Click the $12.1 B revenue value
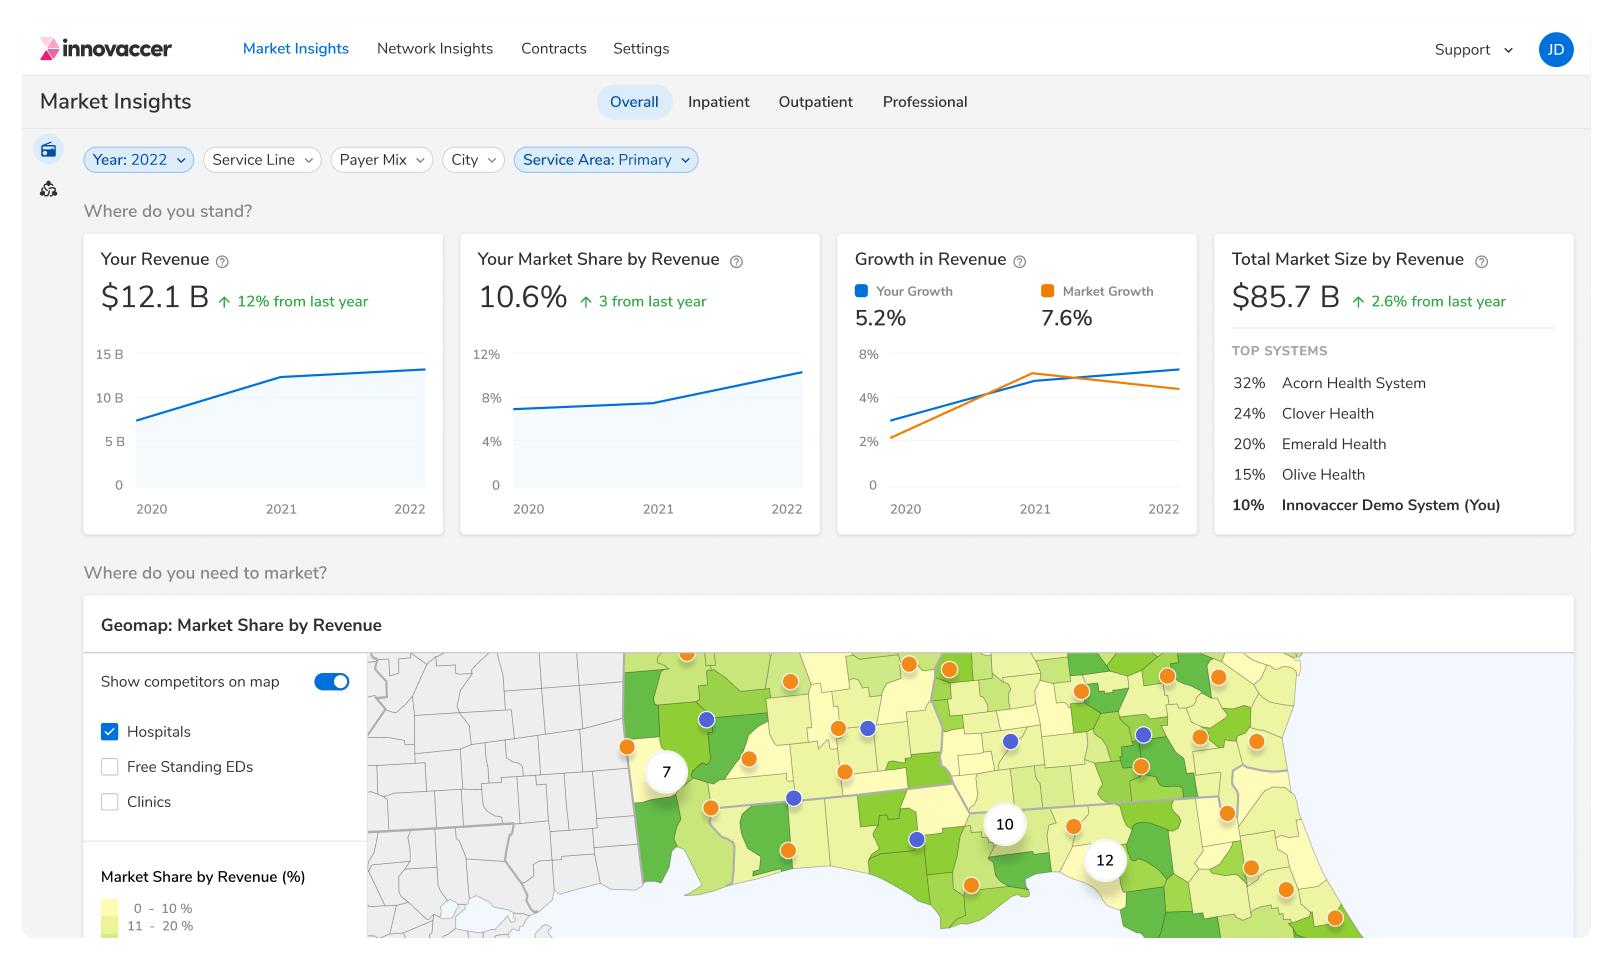This screenshot has height=960, width=1613. pos(155,297)
